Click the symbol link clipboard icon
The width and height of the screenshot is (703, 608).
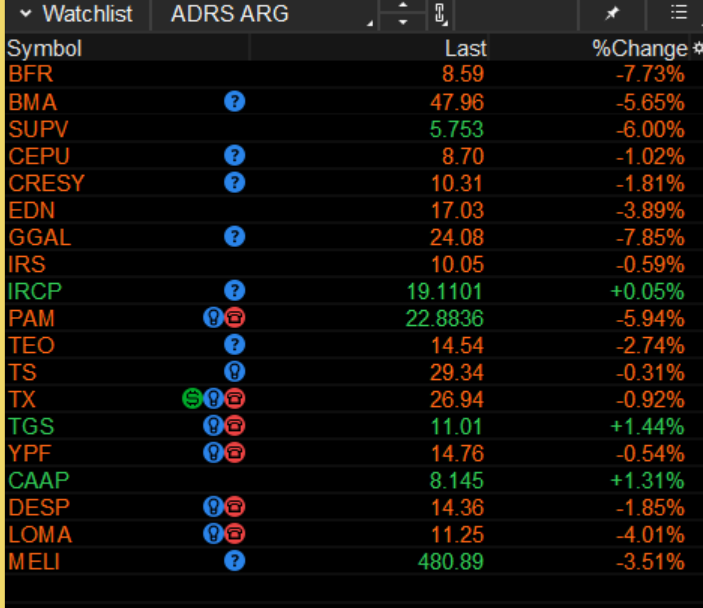pyautogui.click(x=440, y=13)
